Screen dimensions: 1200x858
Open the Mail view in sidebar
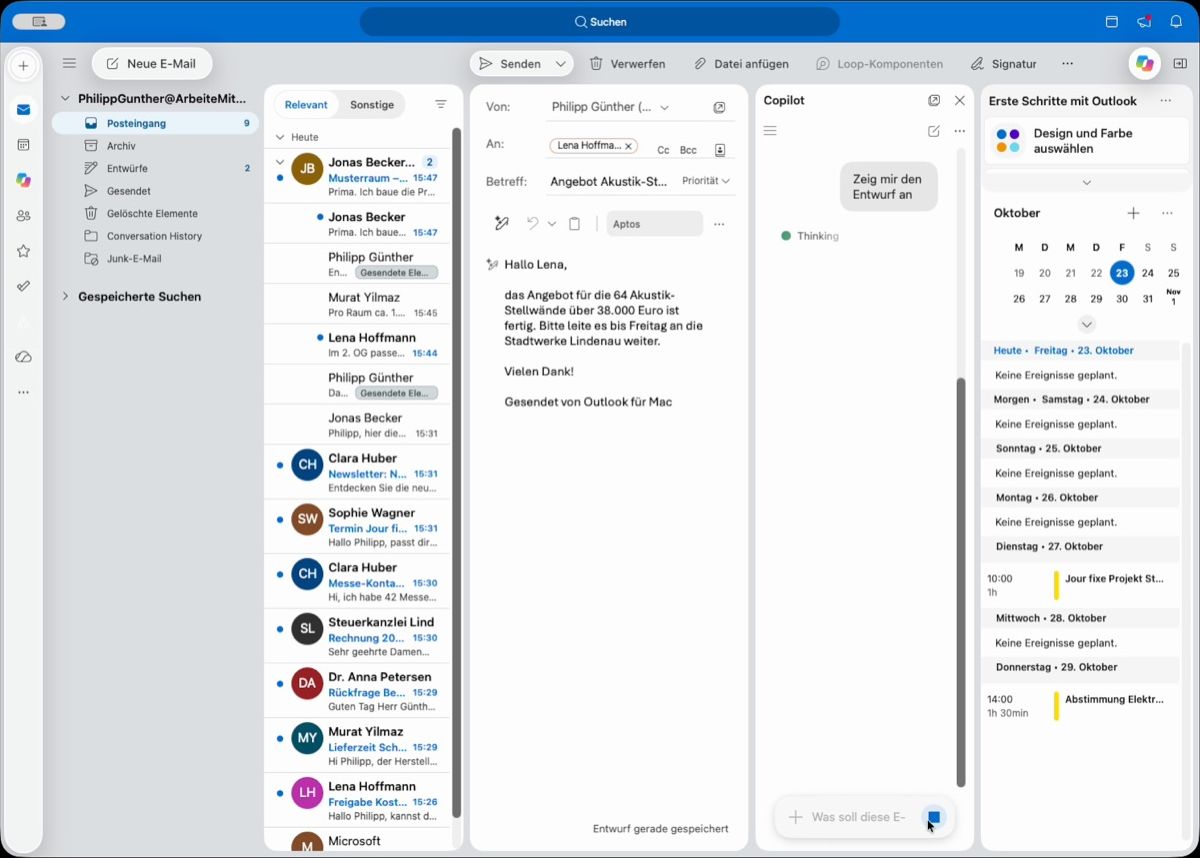[23, 110]
